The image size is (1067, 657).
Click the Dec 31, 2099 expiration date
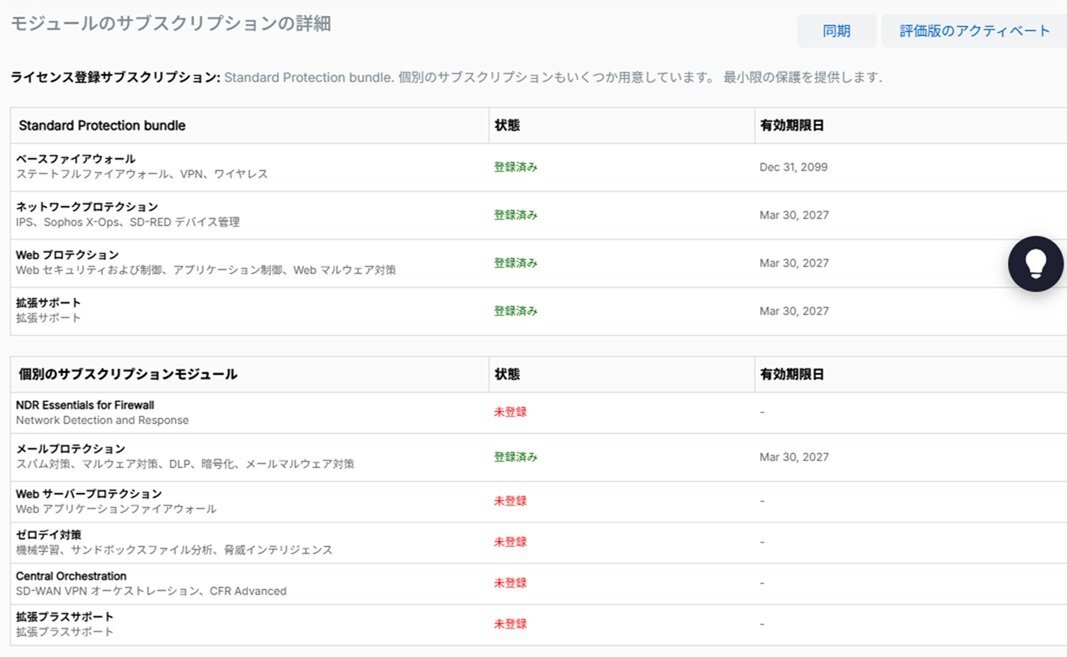[x=794, y=167]
